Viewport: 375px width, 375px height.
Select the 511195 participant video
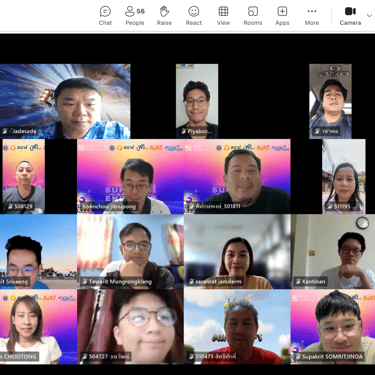click(x=344, y=176)
